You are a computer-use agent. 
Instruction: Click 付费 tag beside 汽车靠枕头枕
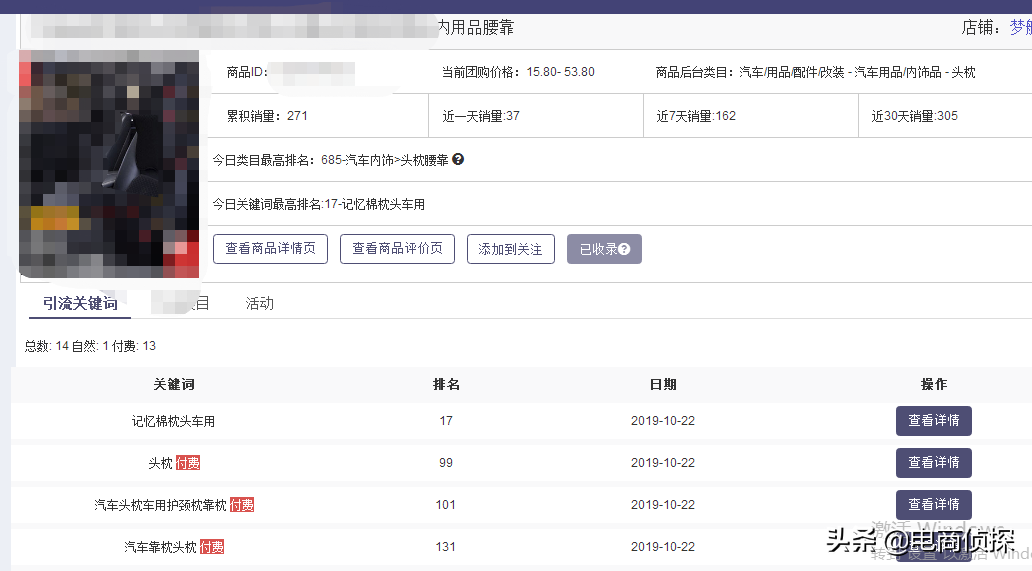[x=212, y=547]
